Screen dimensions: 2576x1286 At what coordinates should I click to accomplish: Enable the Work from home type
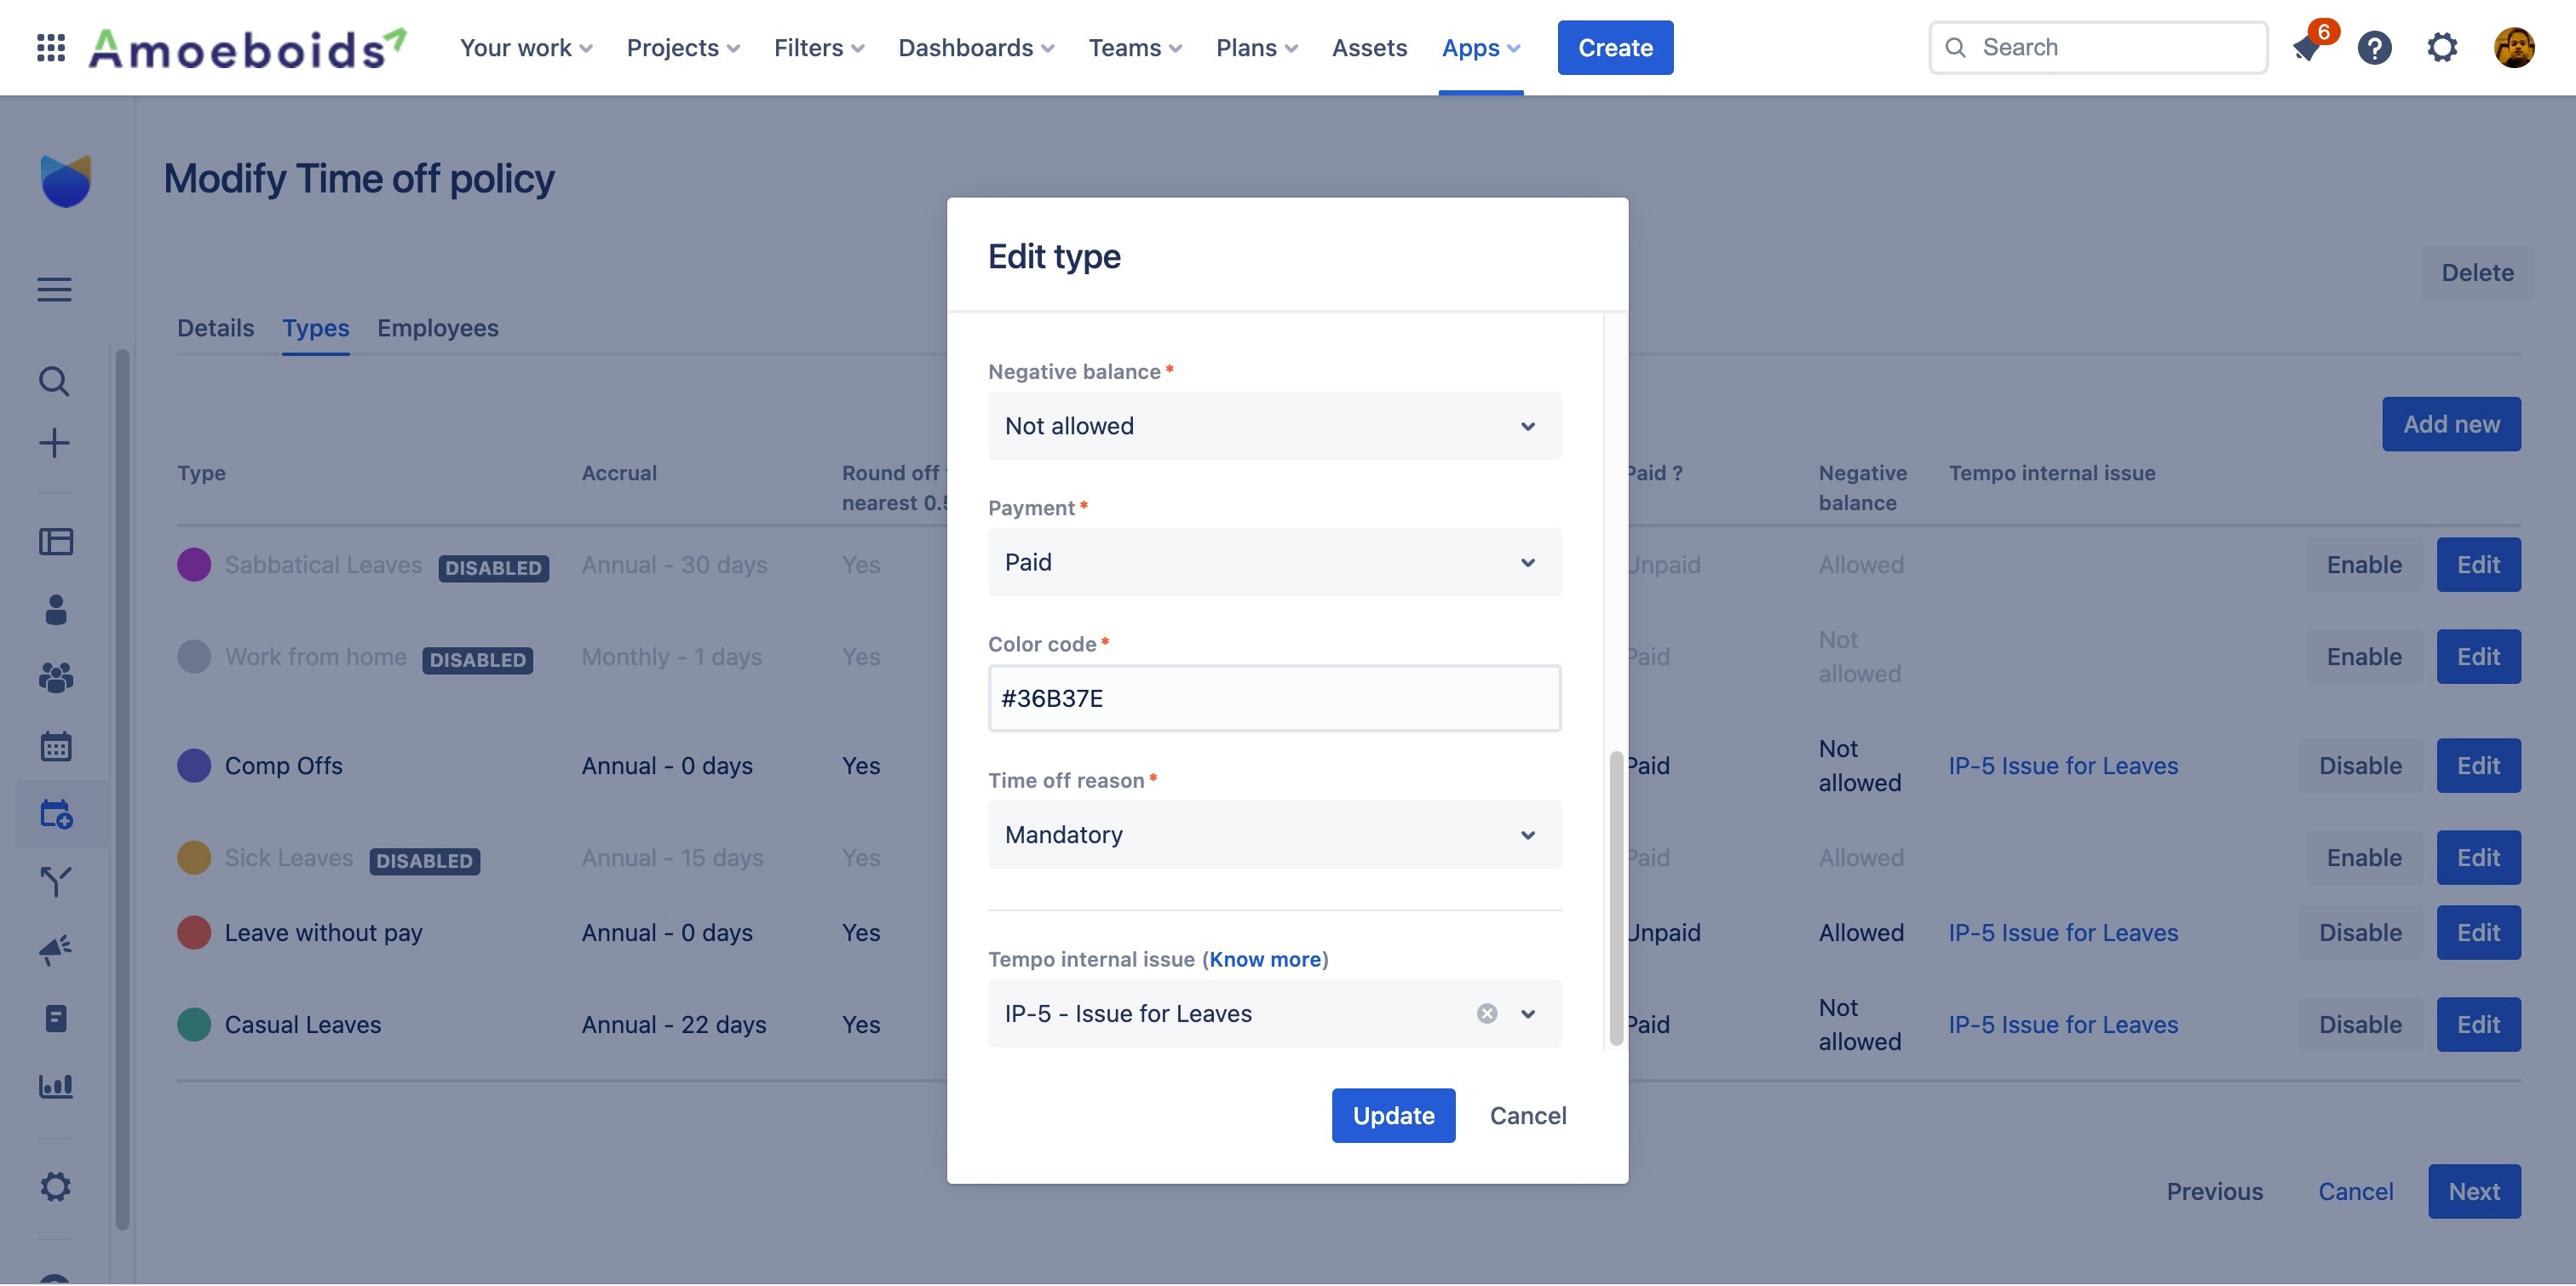2362,656
